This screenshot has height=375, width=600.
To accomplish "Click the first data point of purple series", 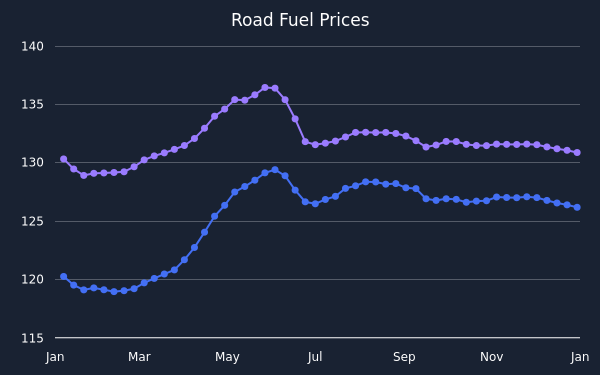I will pyautogui.click(x=64, y=159).
